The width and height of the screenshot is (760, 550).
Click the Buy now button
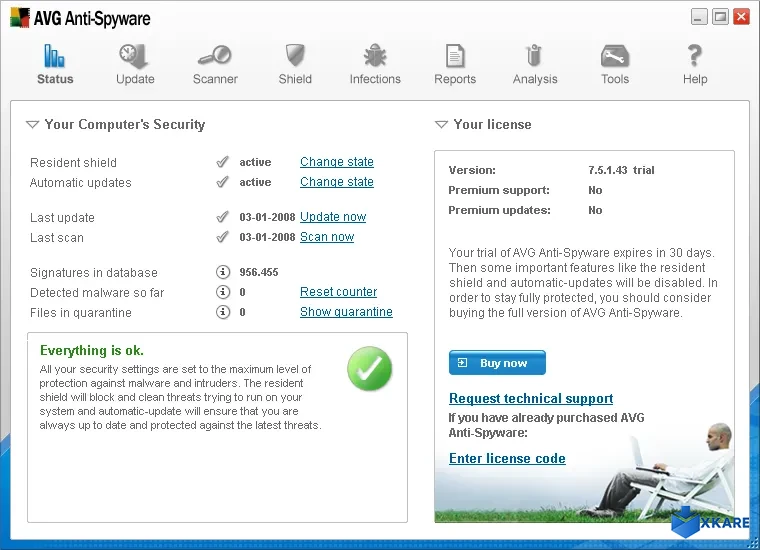497,362
